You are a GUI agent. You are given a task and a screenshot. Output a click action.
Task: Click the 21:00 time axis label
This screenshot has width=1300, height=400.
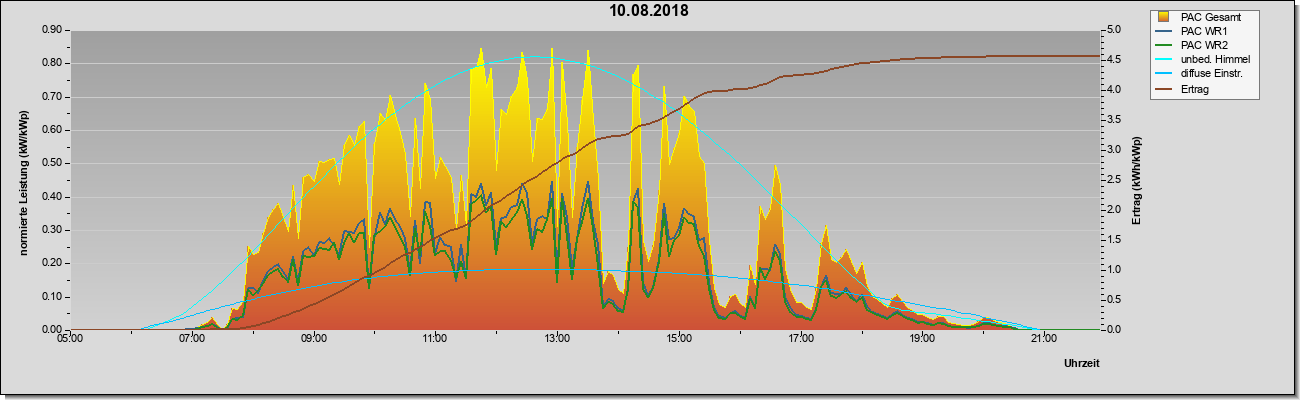point(1043,339)
